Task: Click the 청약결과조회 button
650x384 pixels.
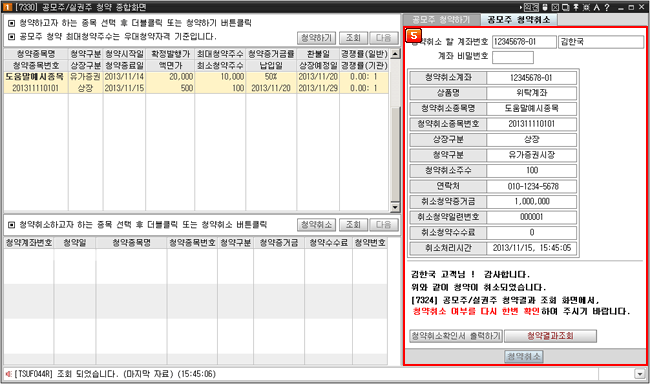Action: click(x=550, y=336)
